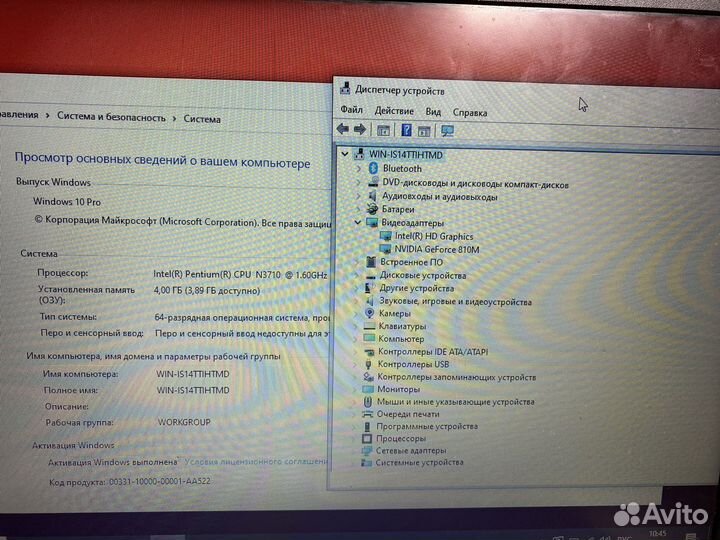Image resolution: width=720 pixels, height=540 pixels.
Task: Click the Видеоадаптеры monitor icon
Action: (x=371, y=223)
